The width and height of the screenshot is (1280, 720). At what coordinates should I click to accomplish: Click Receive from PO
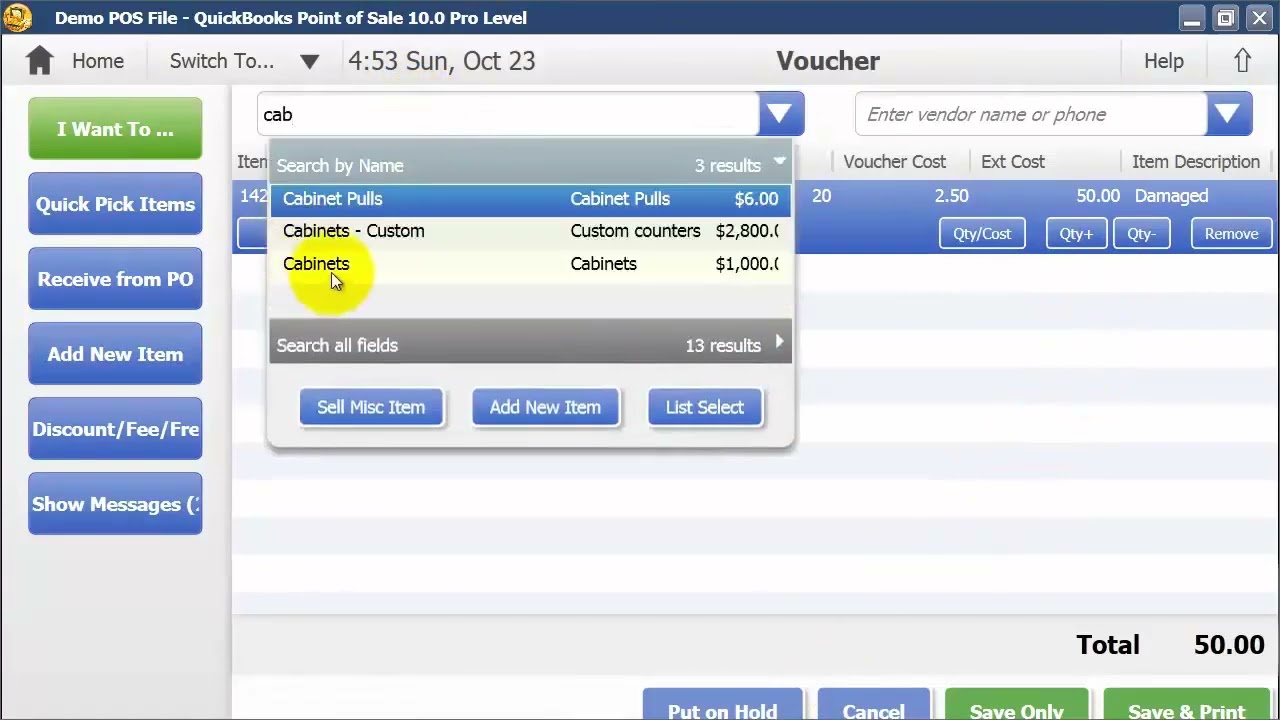[115, 279]
